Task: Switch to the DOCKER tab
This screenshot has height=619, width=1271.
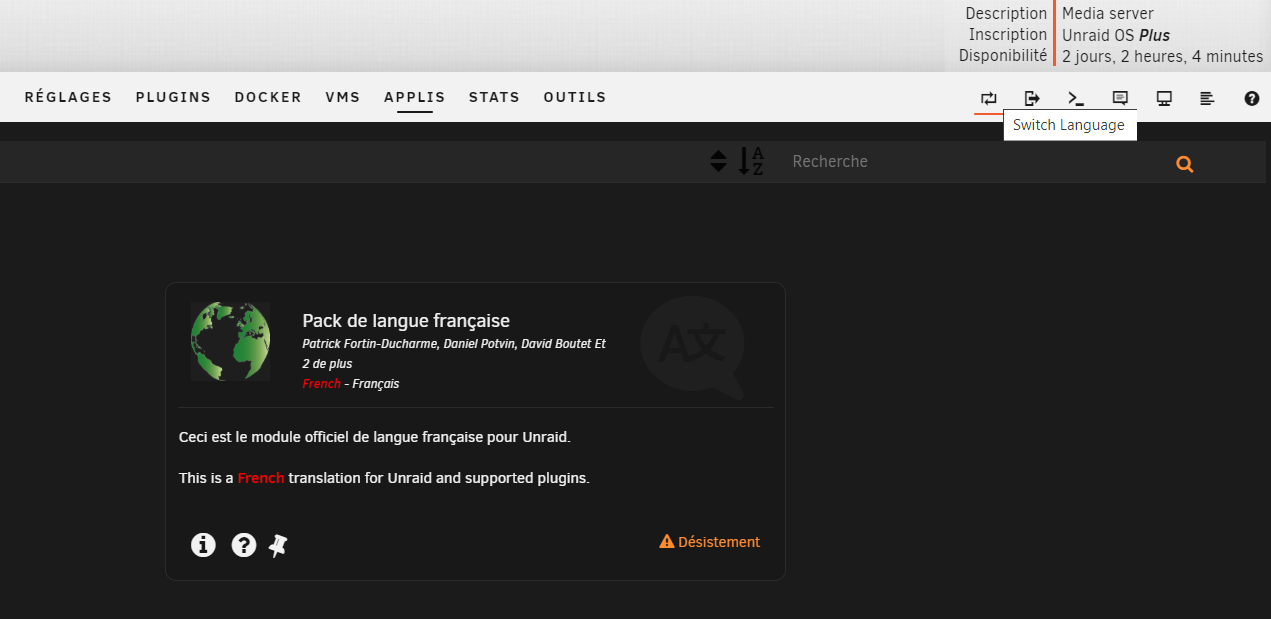Action: click(x=268, y=98)
